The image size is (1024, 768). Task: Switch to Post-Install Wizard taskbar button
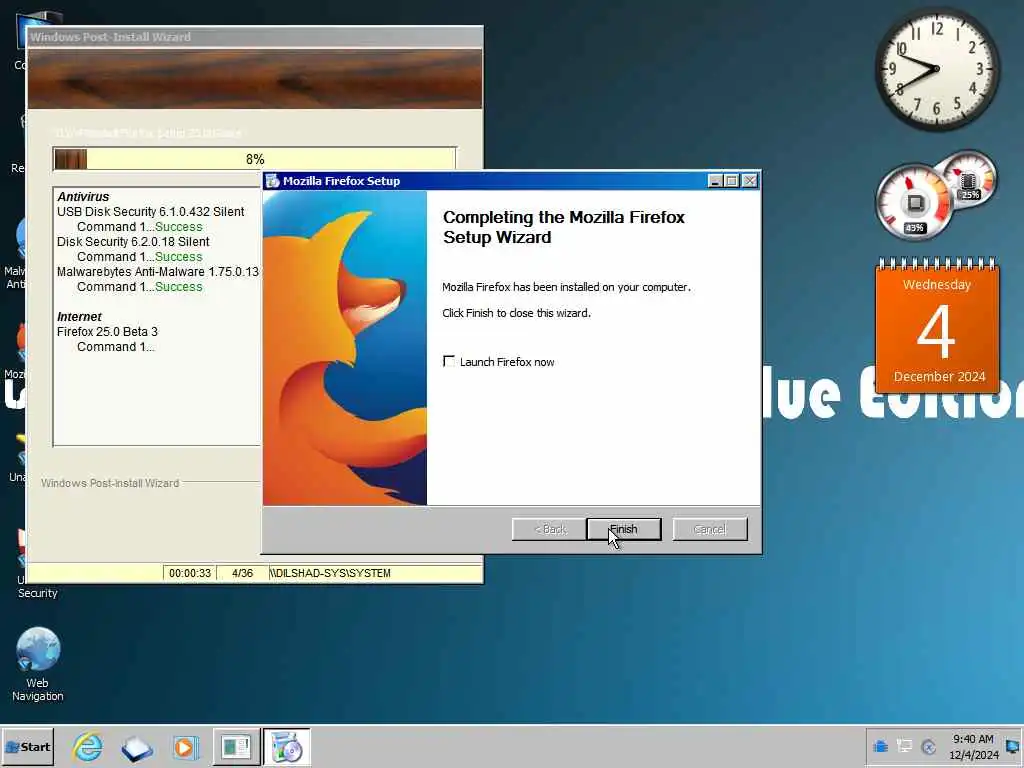point(236,746)
